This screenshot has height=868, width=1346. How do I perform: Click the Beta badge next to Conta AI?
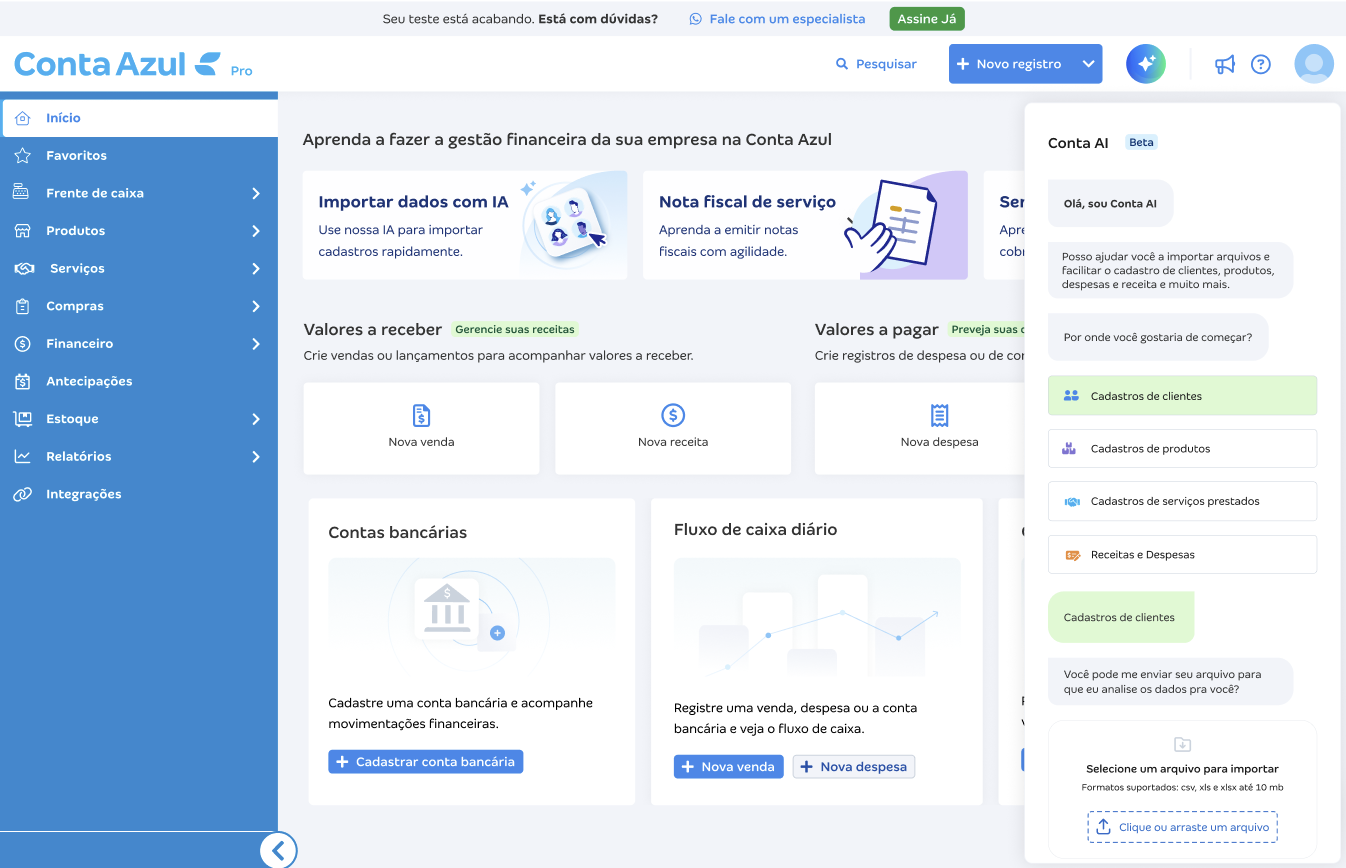tap(1141, 143)
